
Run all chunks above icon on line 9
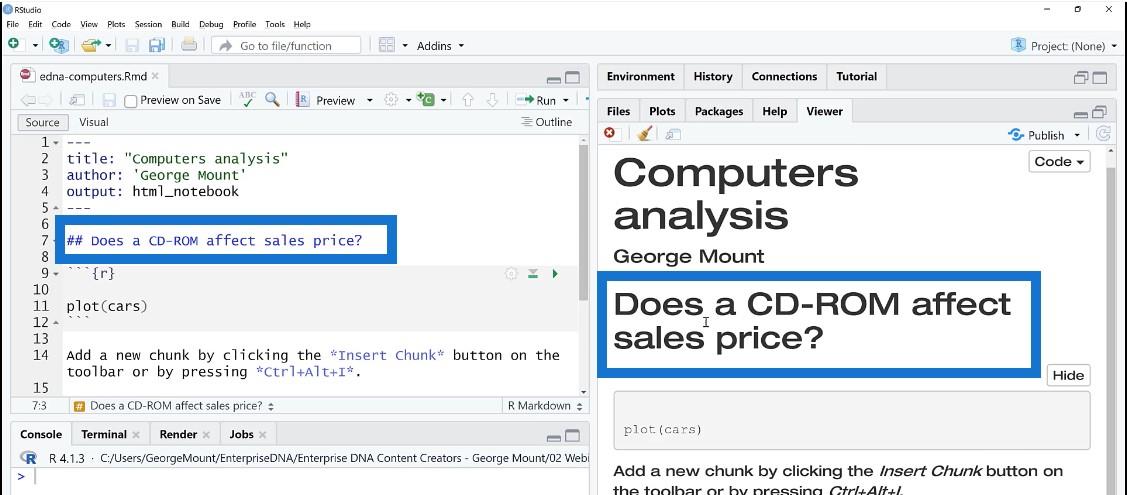click(533, 274)
